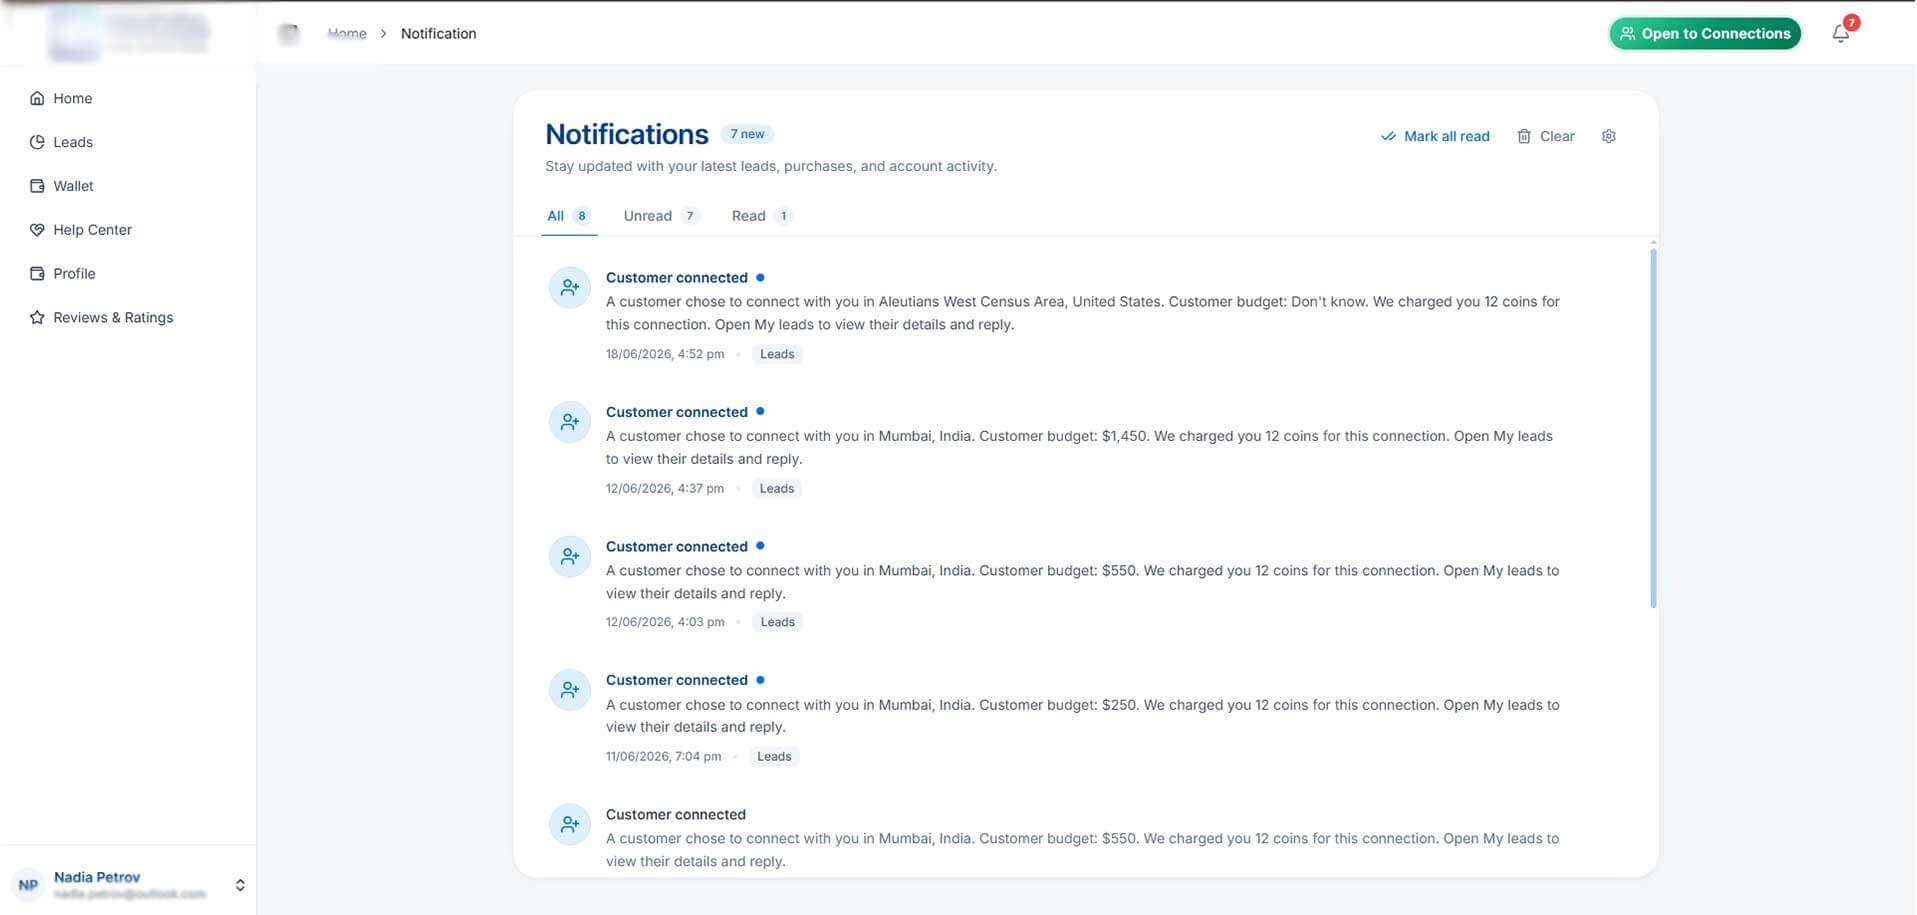Click Leads tag on 18/06/2026 notification
Viewport: 1917px width, 915px height.
pos(777,354)
